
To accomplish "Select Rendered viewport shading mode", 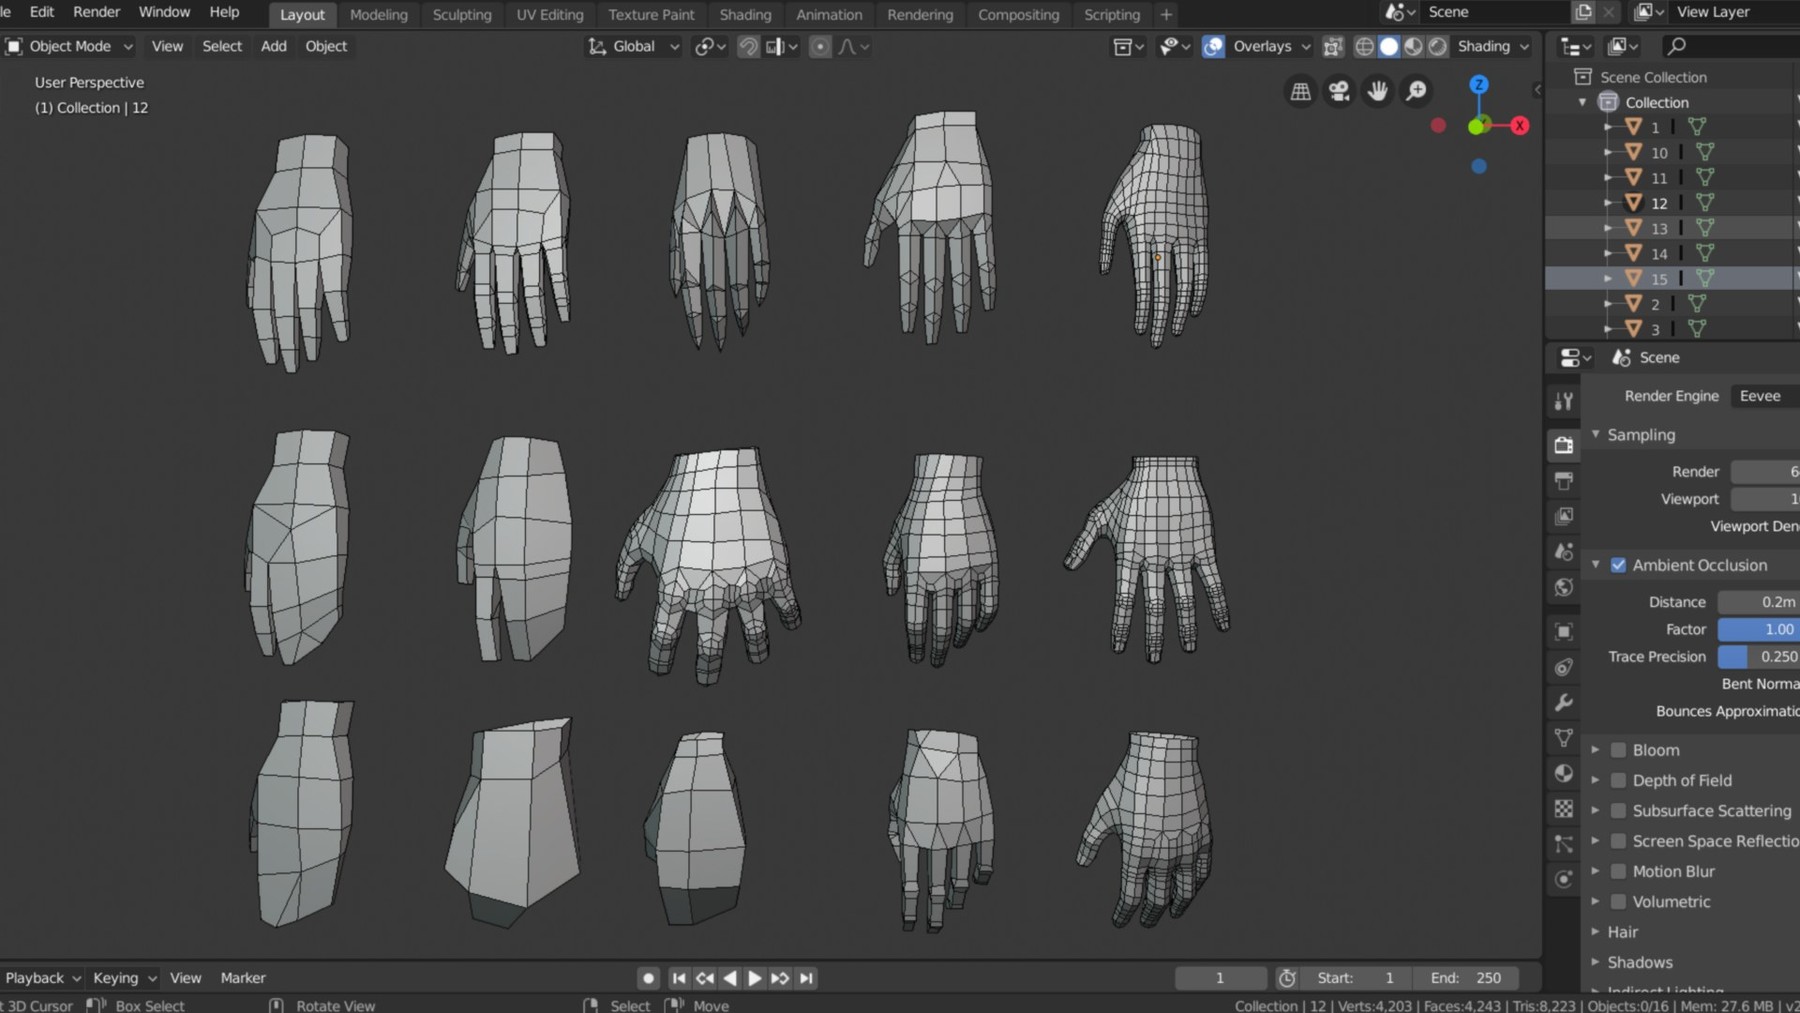I will click(x=1437, y=46).
